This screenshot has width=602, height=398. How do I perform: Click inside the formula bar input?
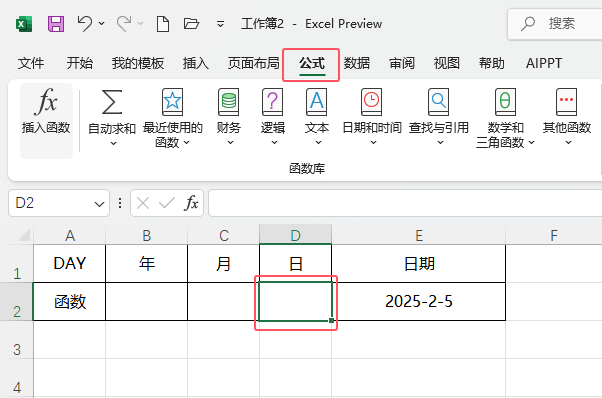[405, 203]
